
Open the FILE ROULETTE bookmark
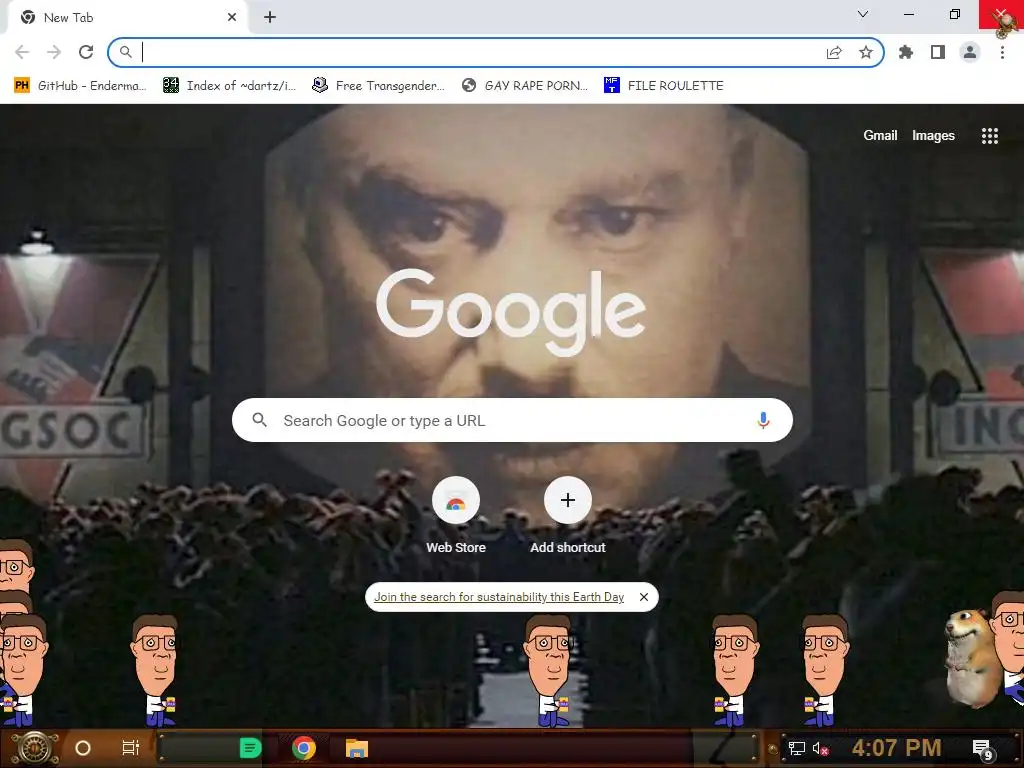click(x=664, y=86)
